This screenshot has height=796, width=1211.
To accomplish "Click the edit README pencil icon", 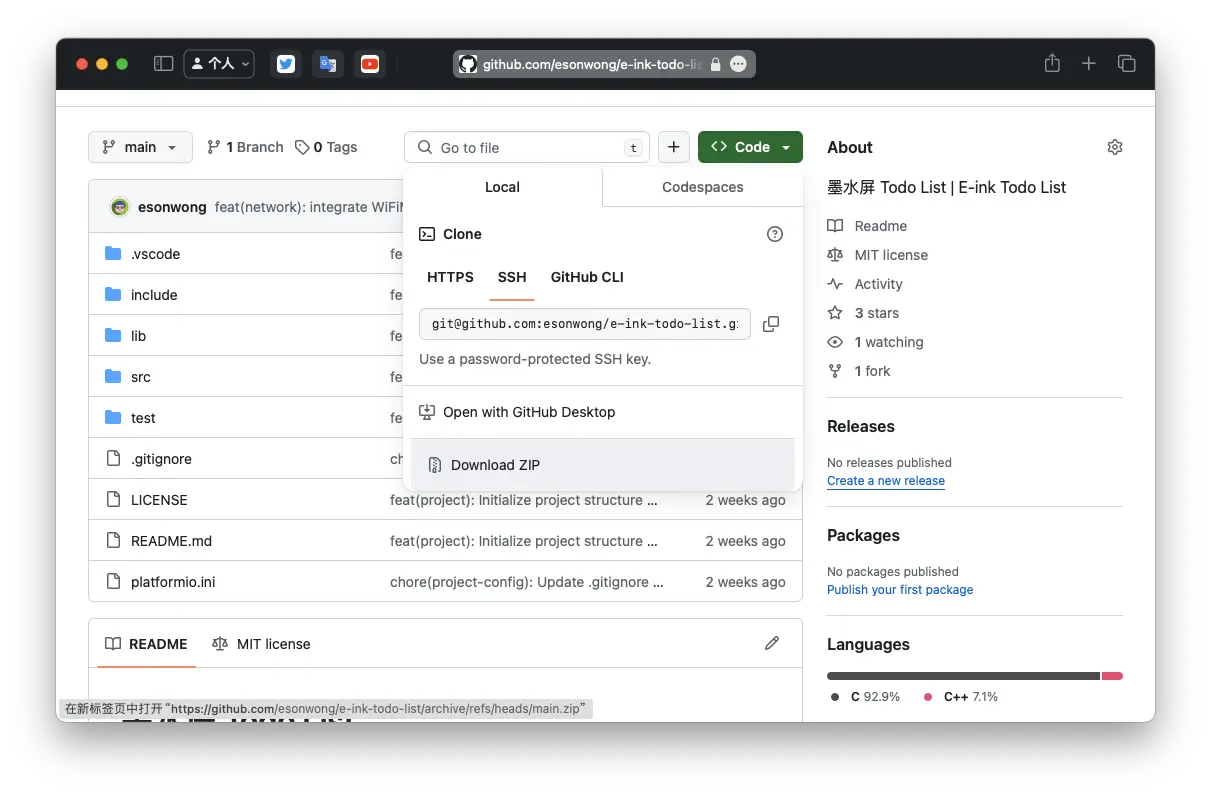I will [771, 643].
